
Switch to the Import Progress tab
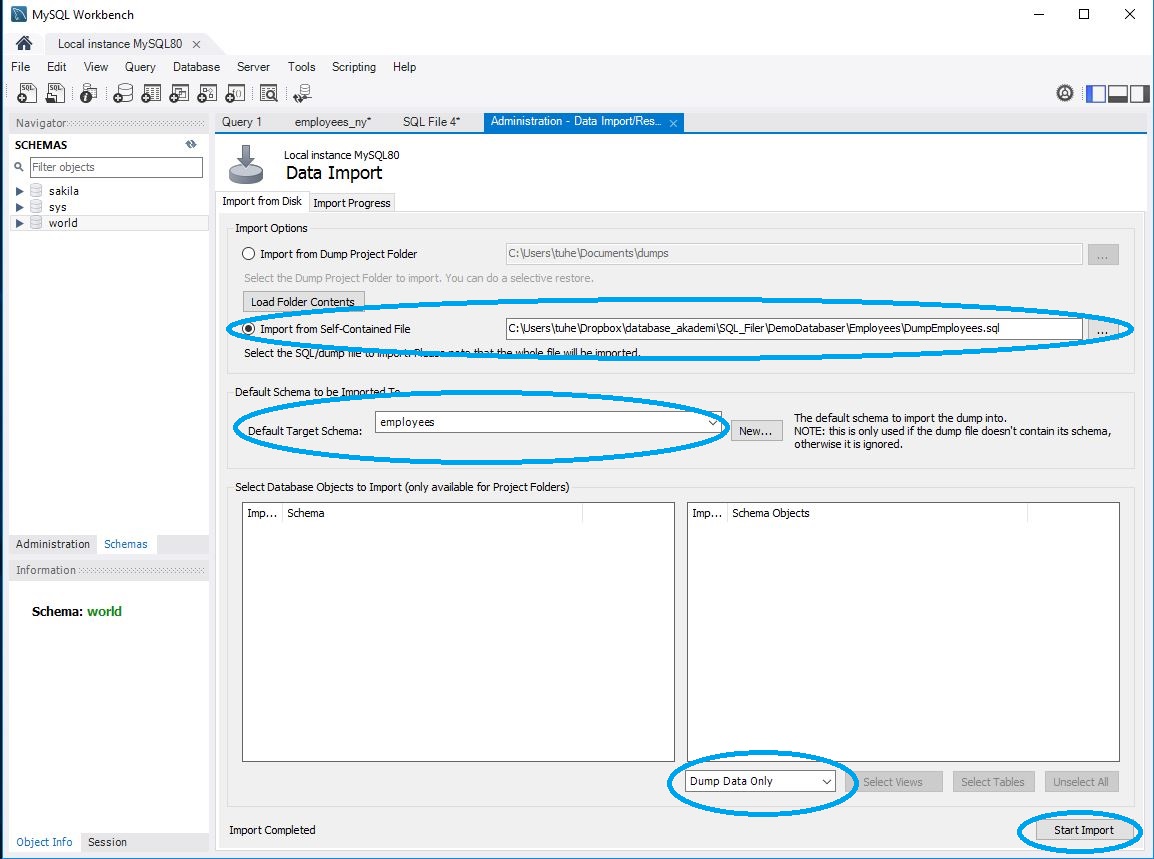point(352,203)
